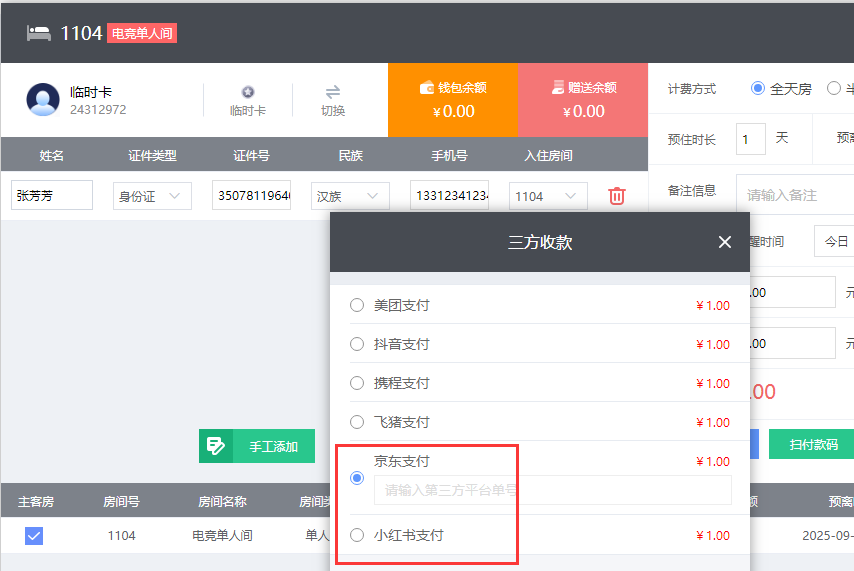The image size is (854, 571).
Task: Select 携程支付 radio option
Action: point(357,383)
